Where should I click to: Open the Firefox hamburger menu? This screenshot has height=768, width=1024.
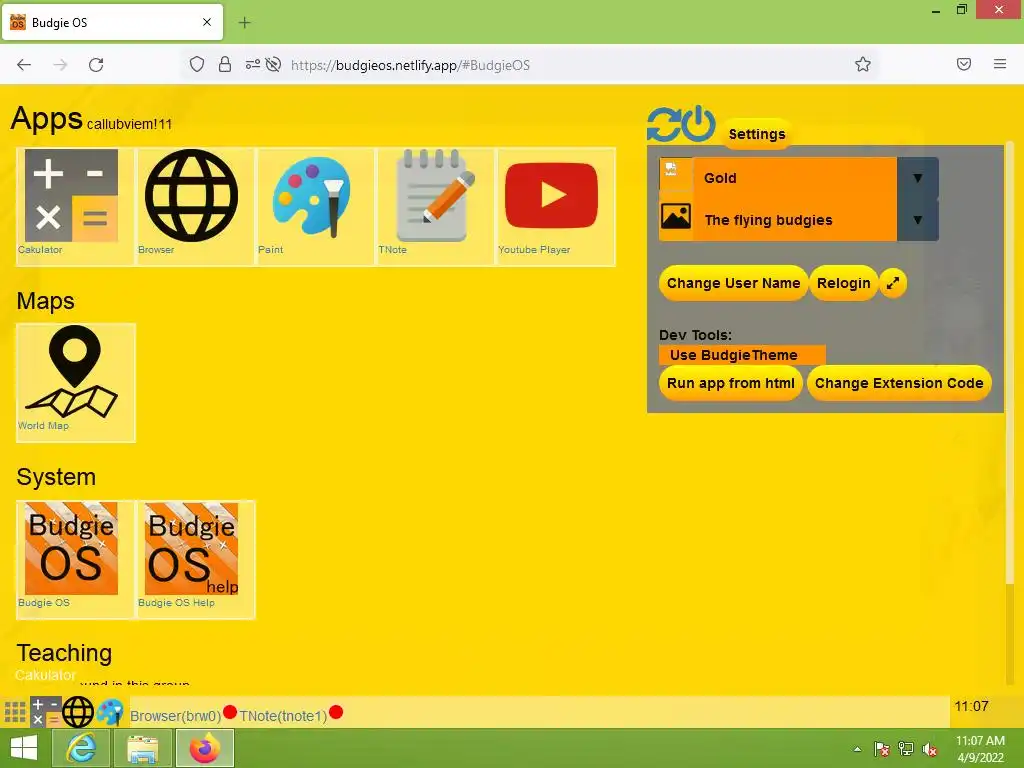click(x=1000, y=64)
